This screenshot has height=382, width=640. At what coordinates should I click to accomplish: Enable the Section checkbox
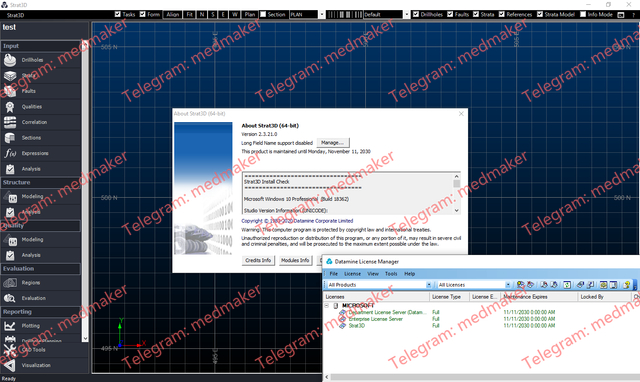point(263,14)
